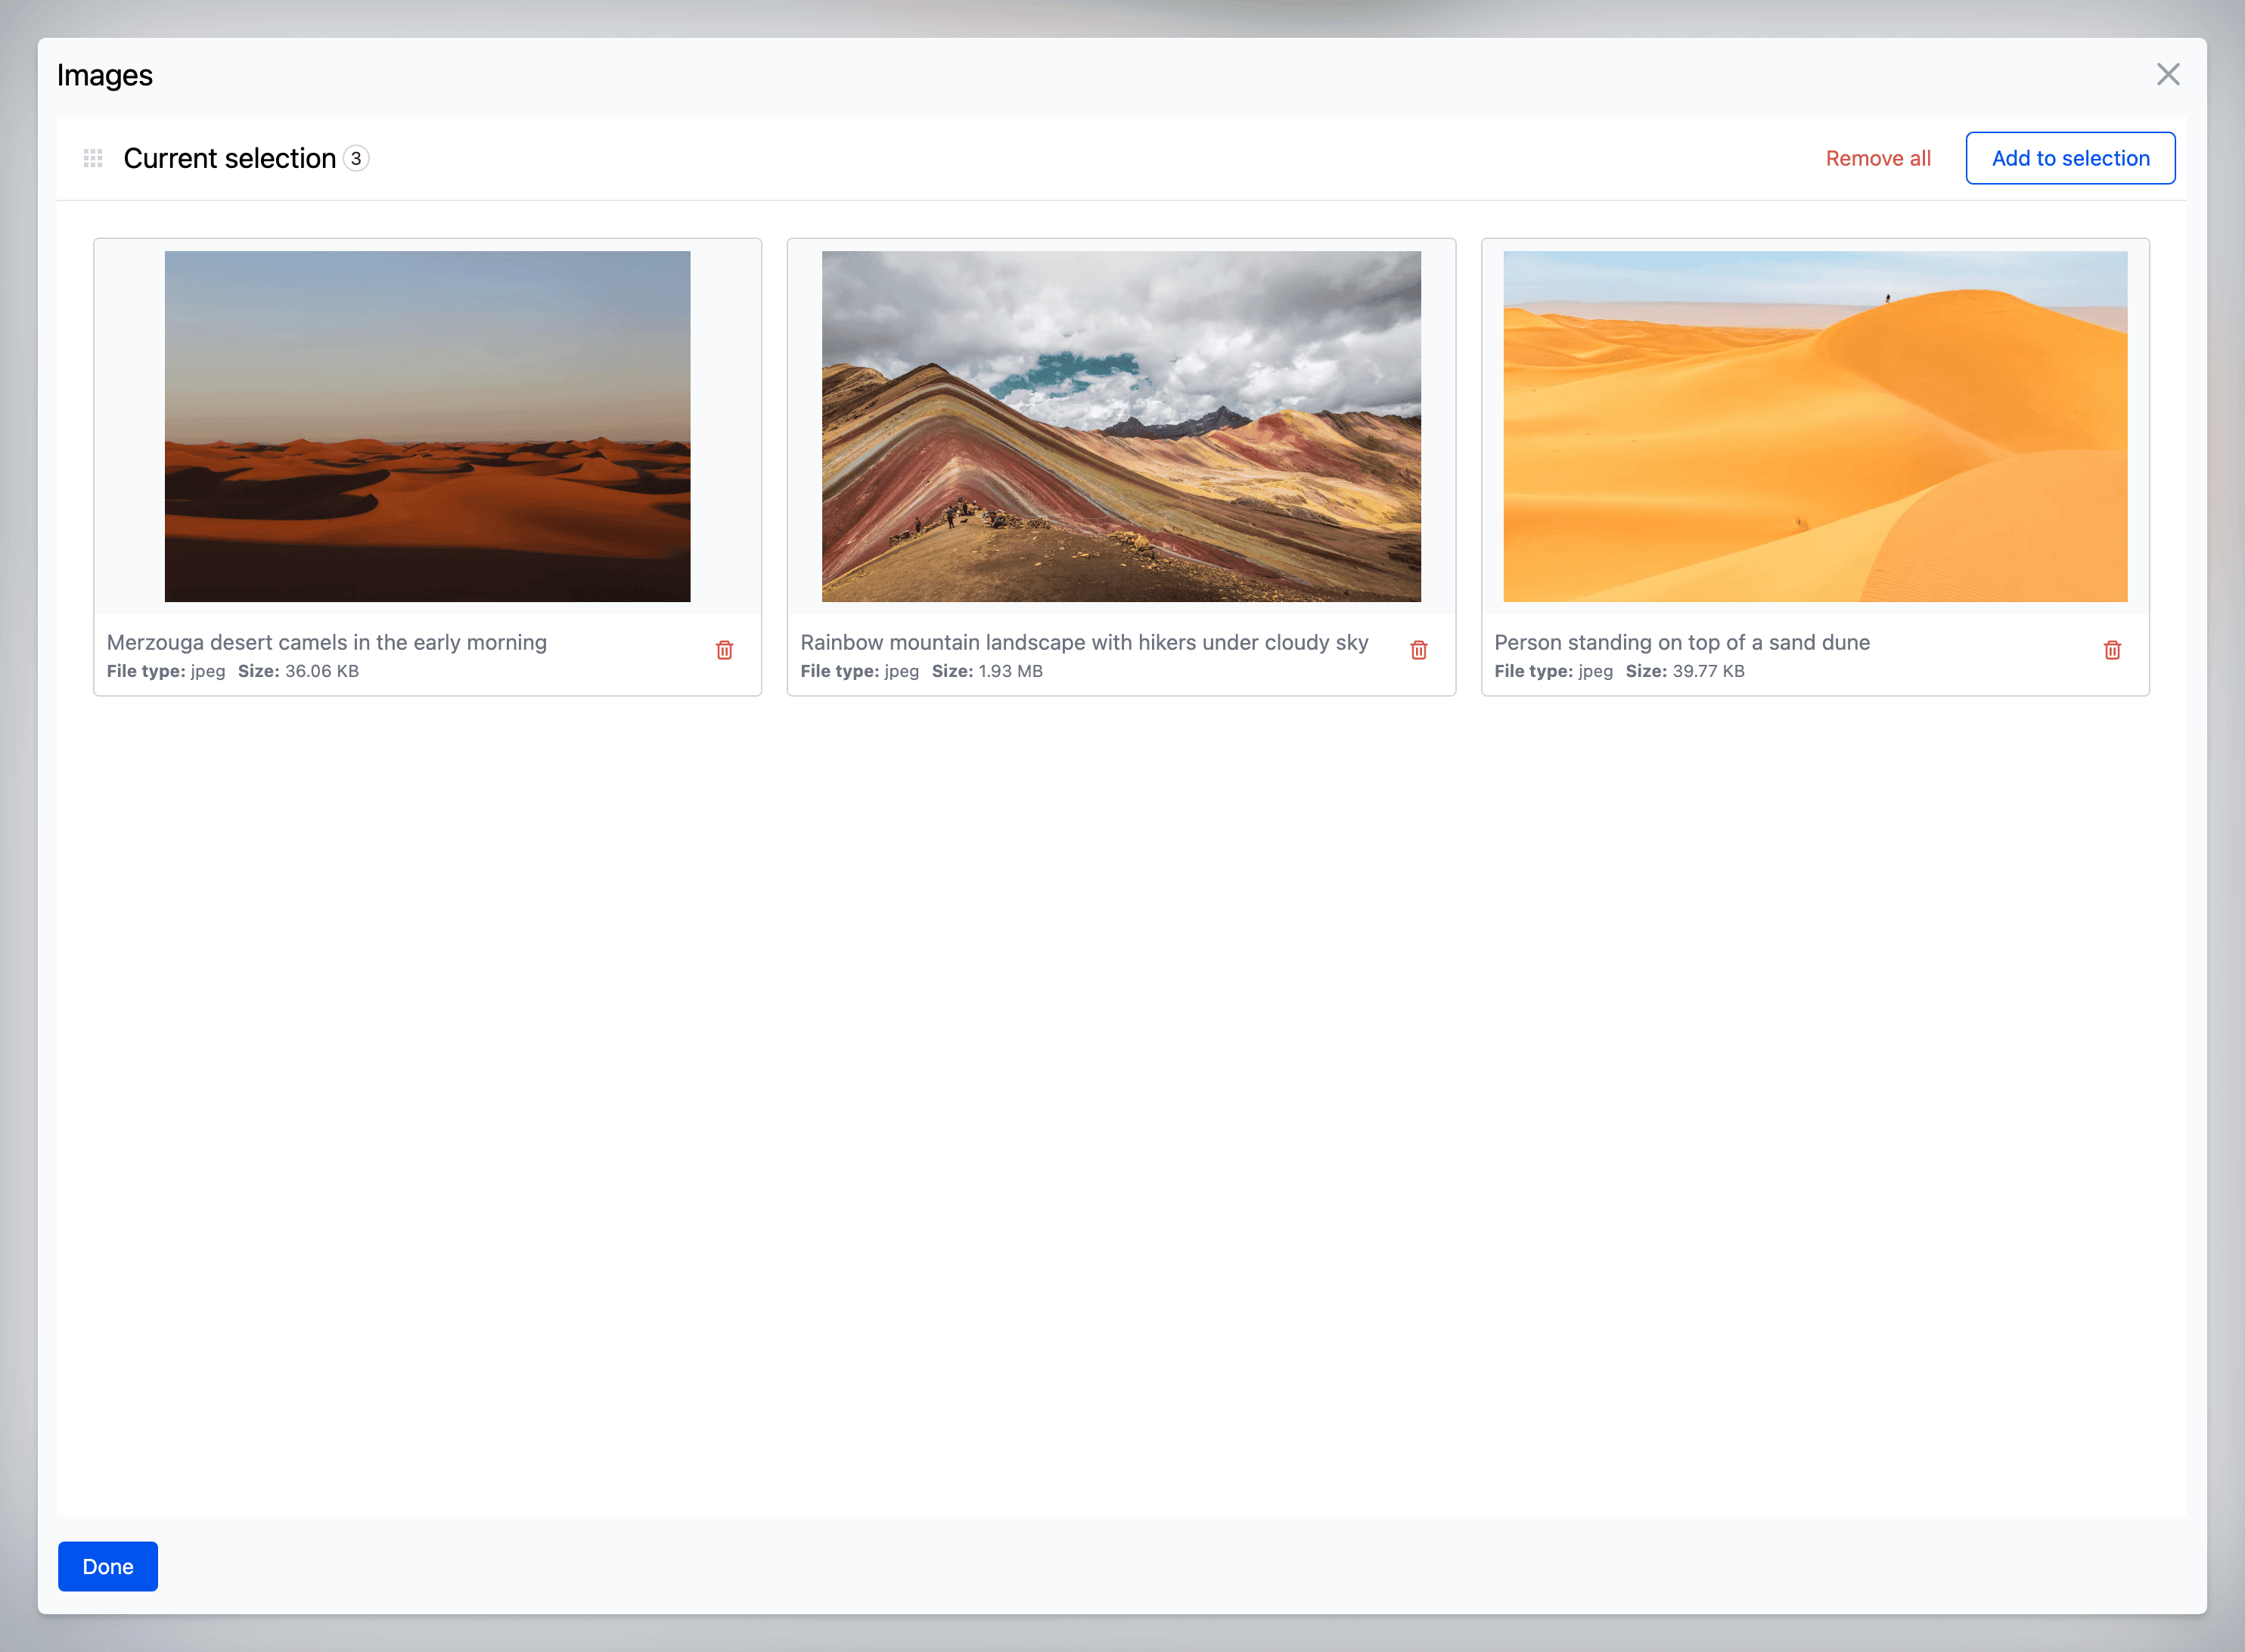Open the Rainbow mountain thumbnail

tap(1121, 426)
